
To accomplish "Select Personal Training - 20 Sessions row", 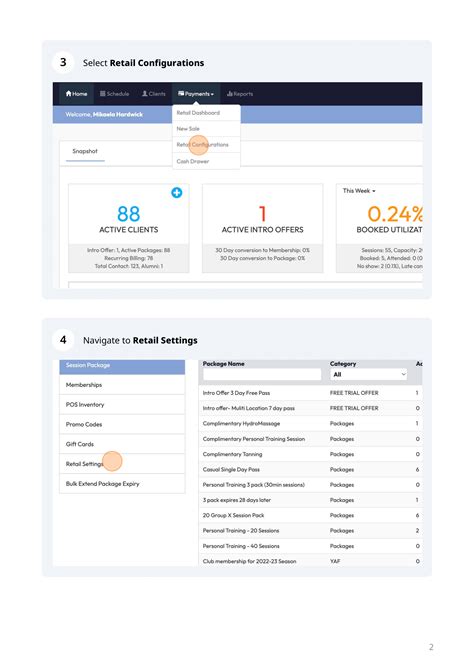I will [x=311, y=531].
